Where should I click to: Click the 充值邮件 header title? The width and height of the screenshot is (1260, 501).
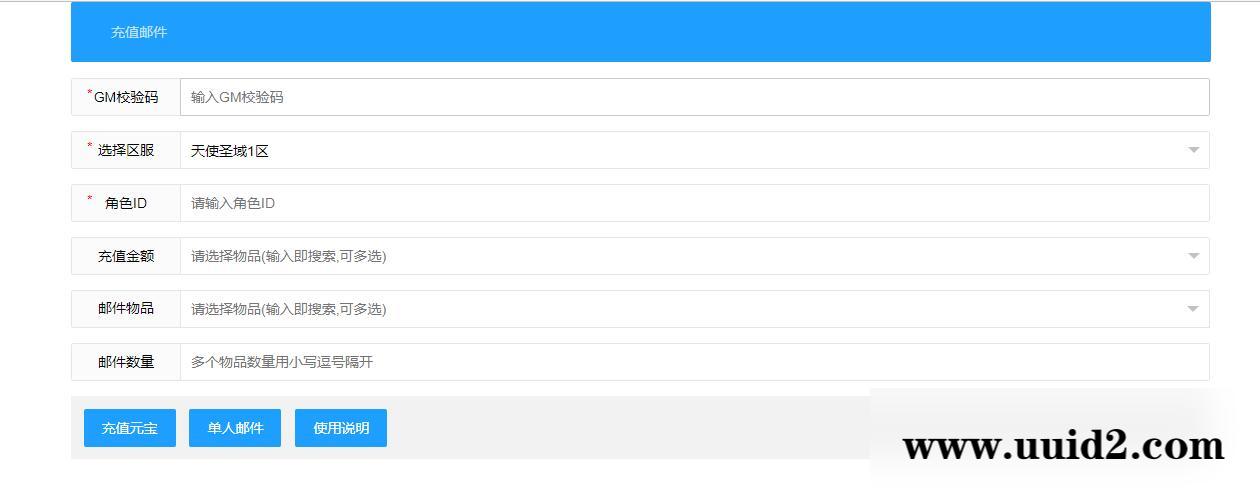click(139, 32)
